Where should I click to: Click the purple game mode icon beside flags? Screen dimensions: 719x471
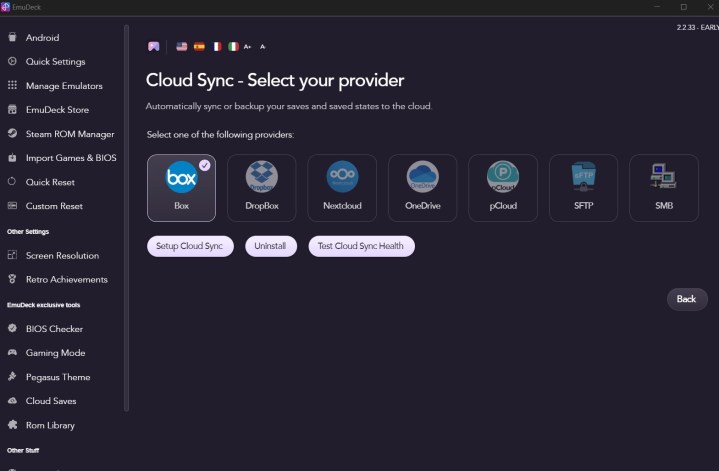(154, 46)
